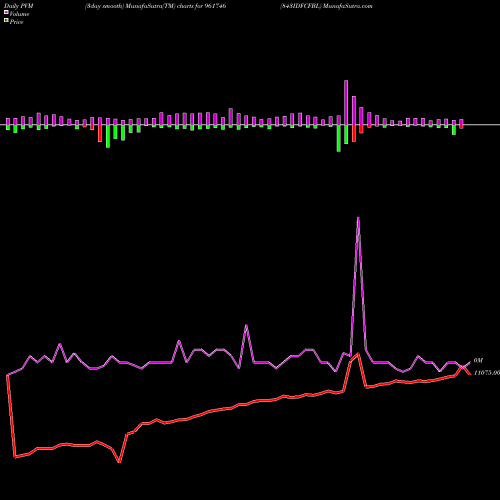Click the tallest magenta volume bar
The width and height of the screenshot is (500, 500).
click(346, 102)
